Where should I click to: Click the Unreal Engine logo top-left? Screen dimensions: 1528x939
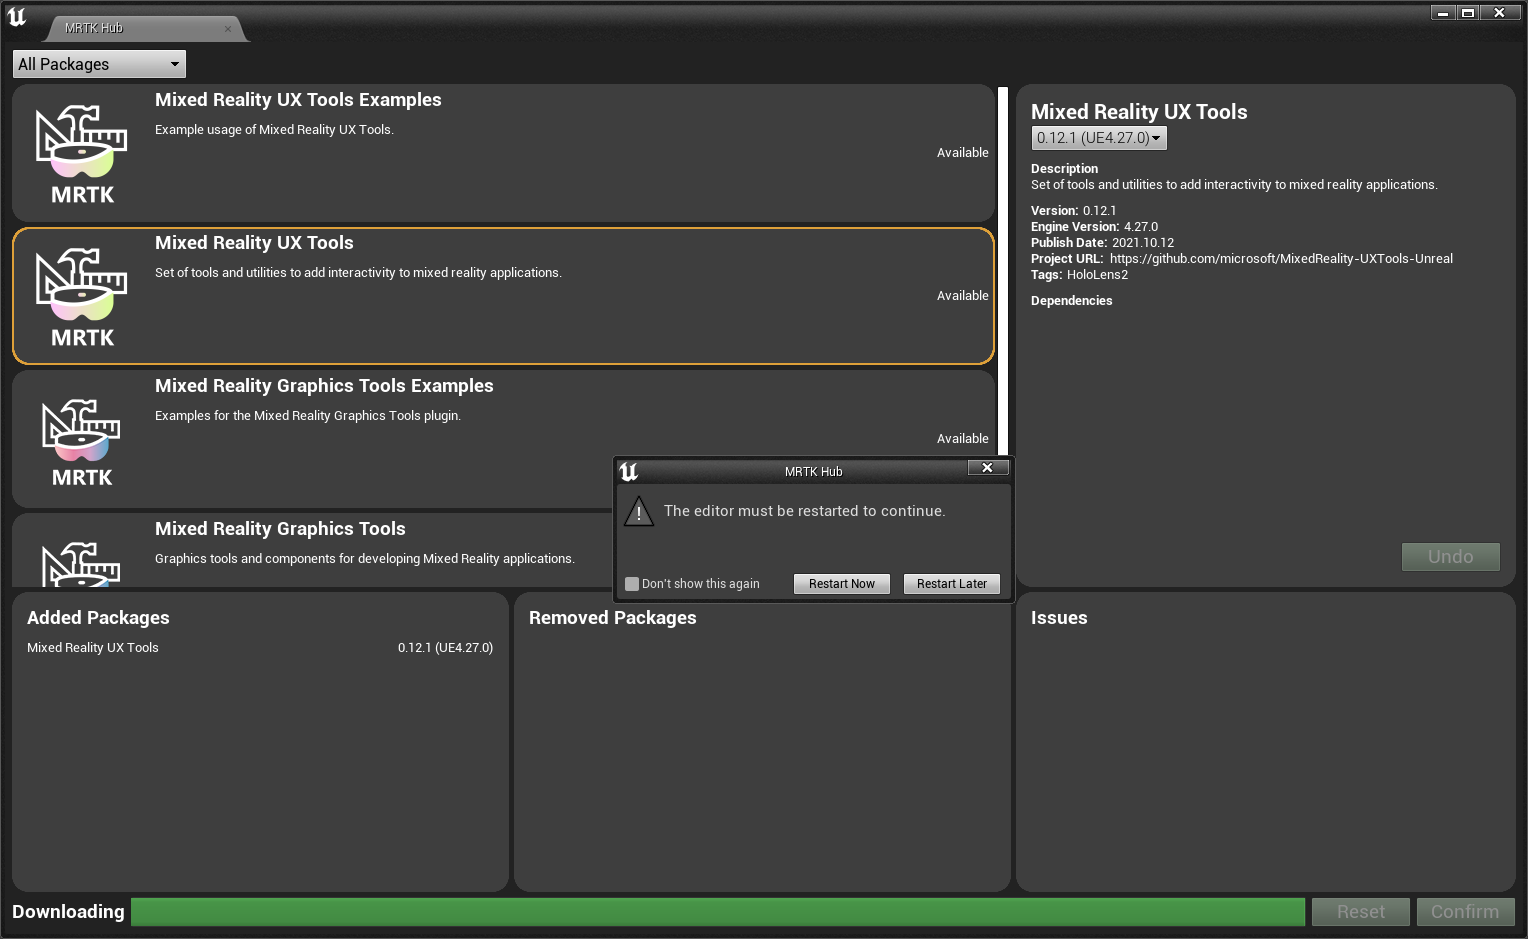pyautogui.click(x=16, y=16)
